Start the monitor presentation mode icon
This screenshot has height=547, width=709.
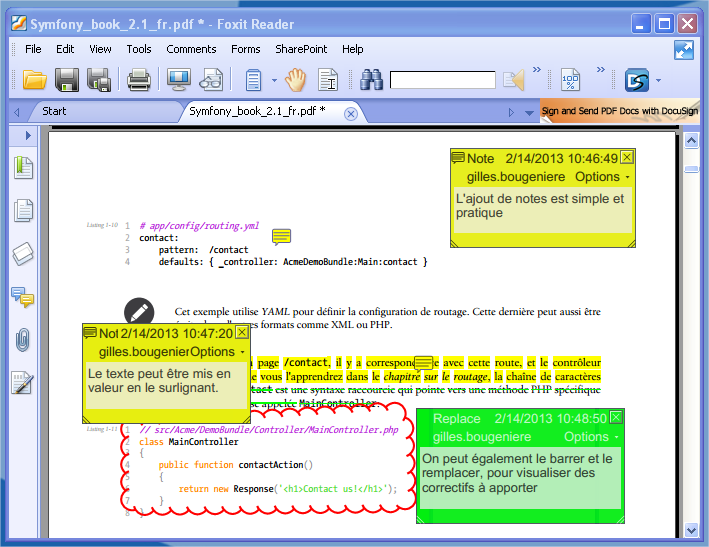pyautogui.click(x=179, y=79)
